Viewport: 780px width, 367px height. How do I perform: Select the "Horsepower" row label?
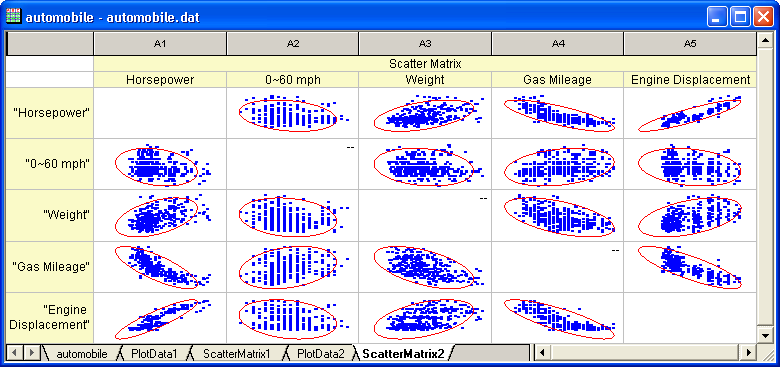coord(50,113)
